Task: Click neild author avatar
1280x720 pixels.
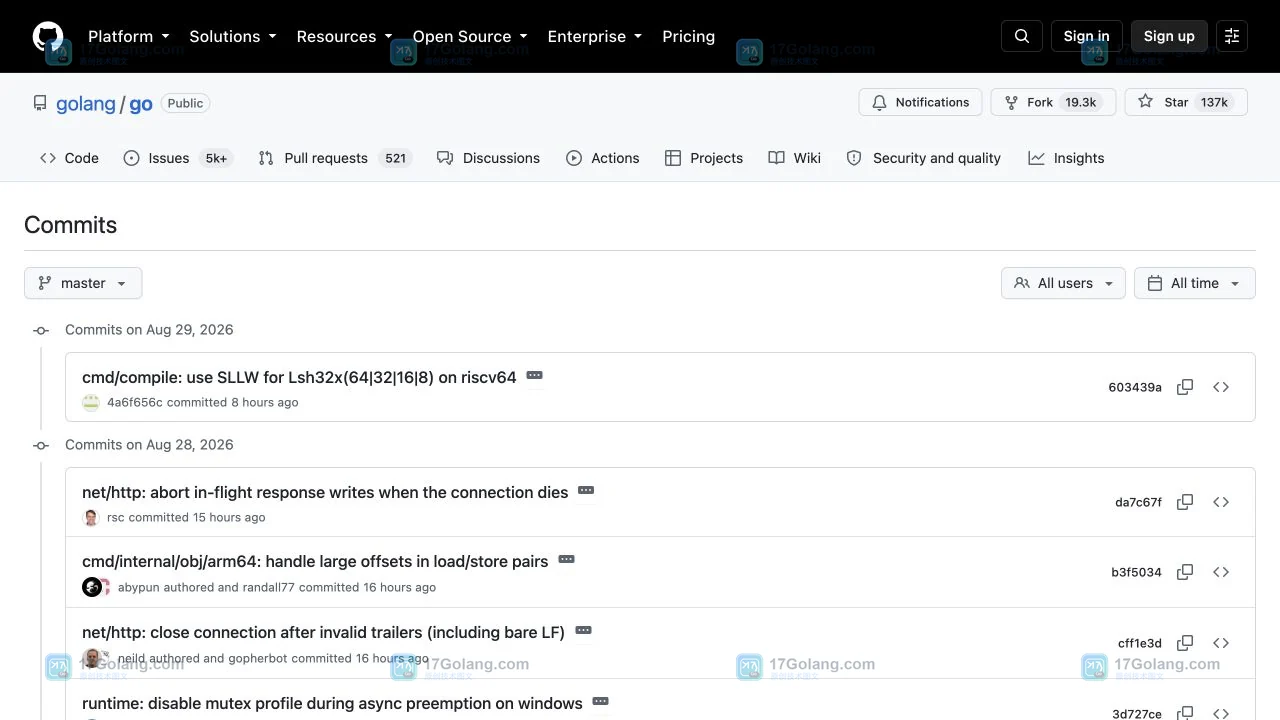Action: [x=91, y=657]
